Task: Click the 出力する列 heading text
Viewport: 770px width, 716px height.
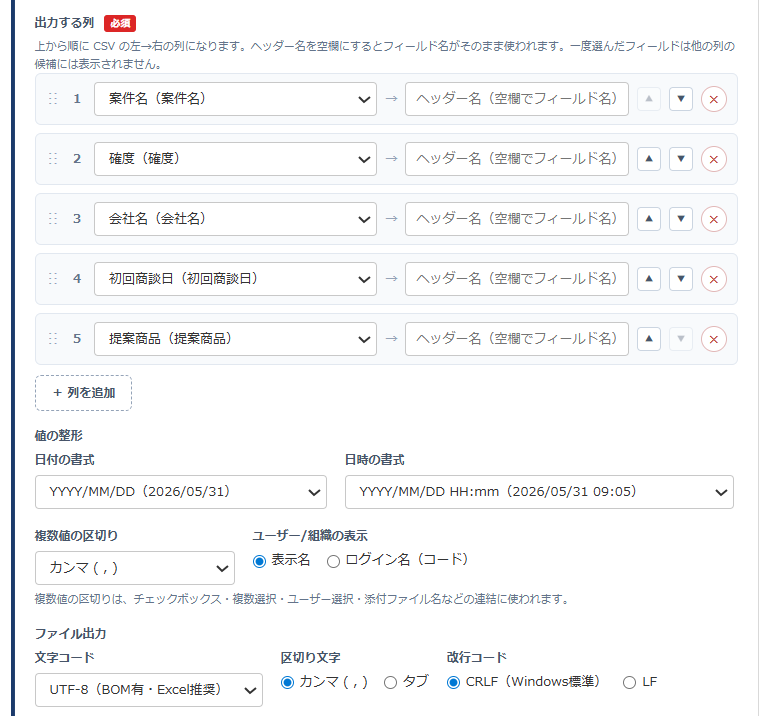Action: (64, 23)
